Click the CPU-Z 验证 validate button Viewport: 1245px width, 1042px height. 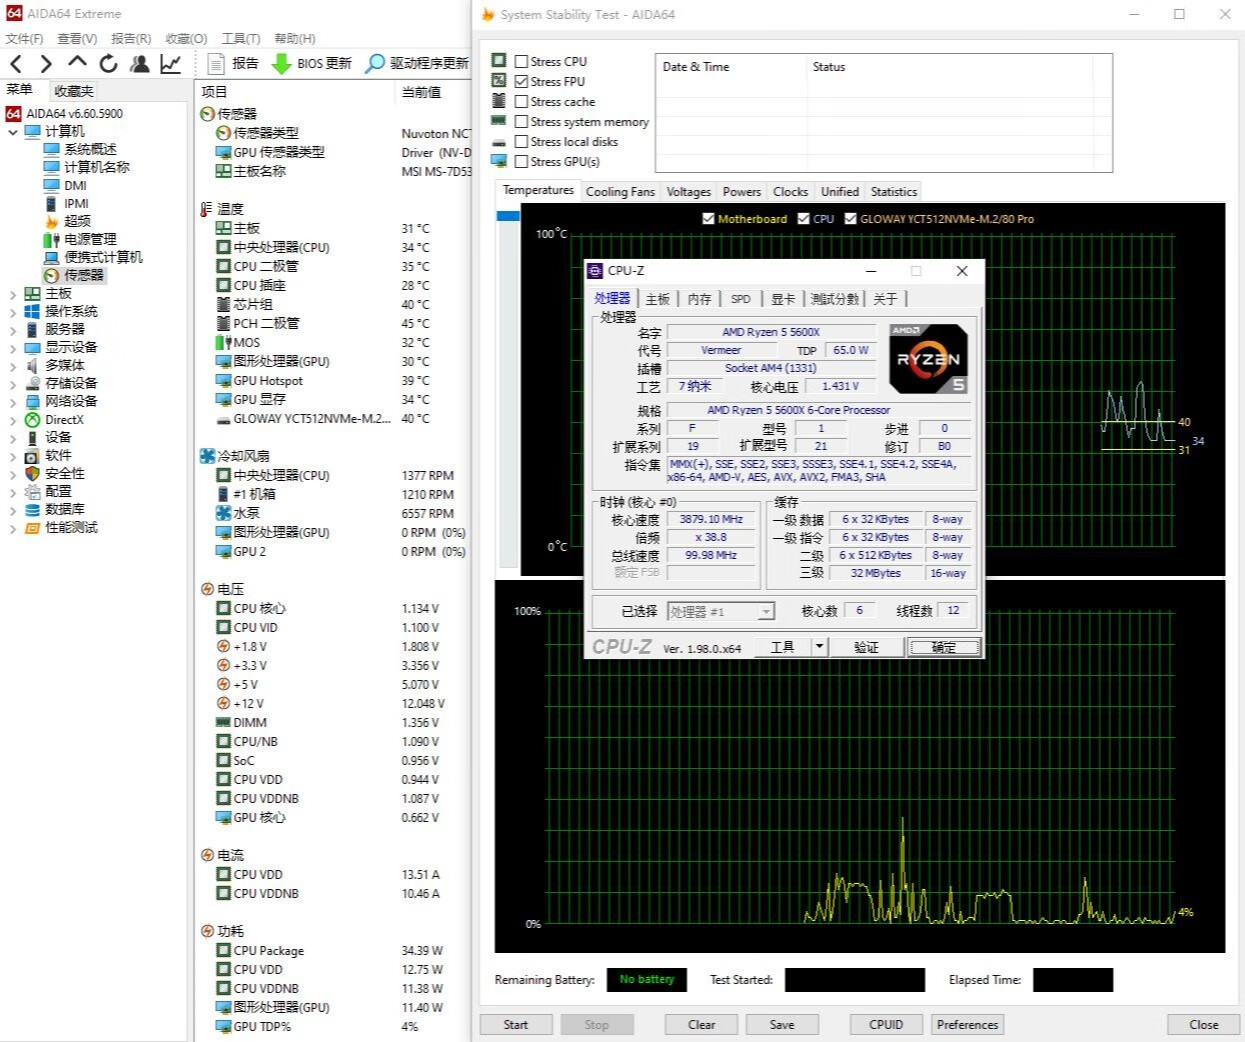pyautogui.click(x=866, y=647)
